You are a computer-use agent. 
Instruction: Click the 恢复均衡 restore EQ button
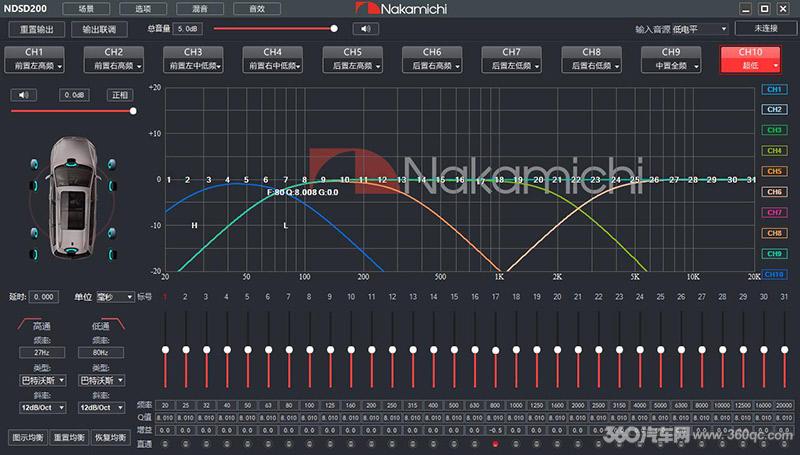pyautogui.click(x=111, y=437)
